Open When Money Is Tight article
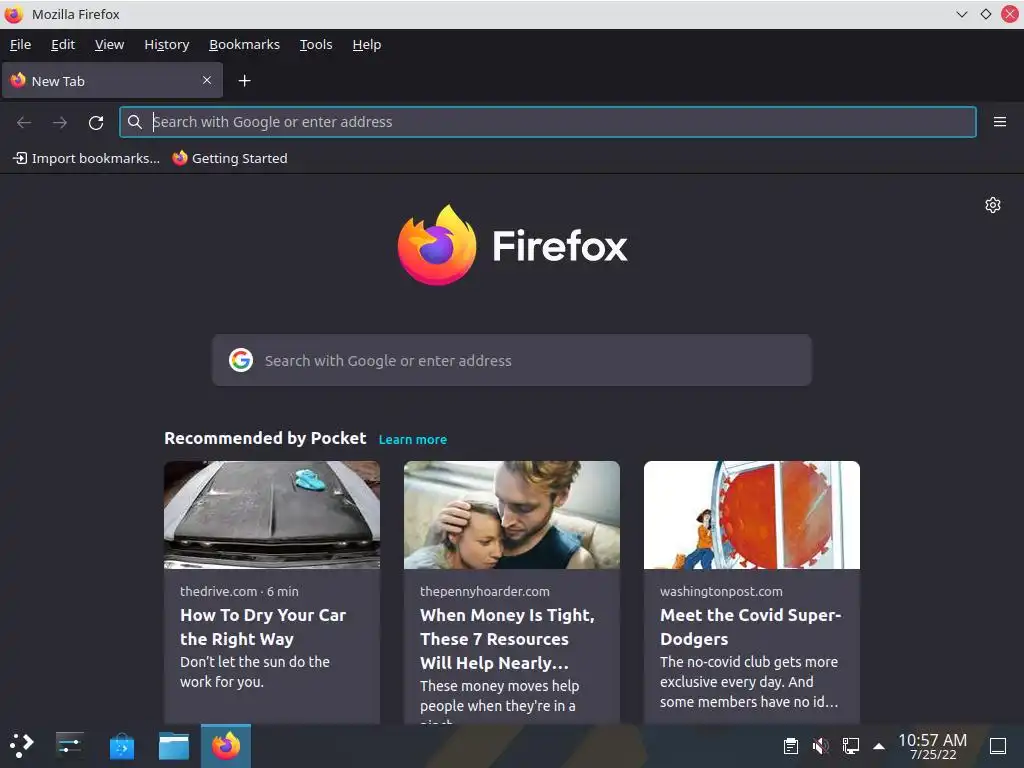The width and height of the screenshot is (1024, 768). (507, 639)
